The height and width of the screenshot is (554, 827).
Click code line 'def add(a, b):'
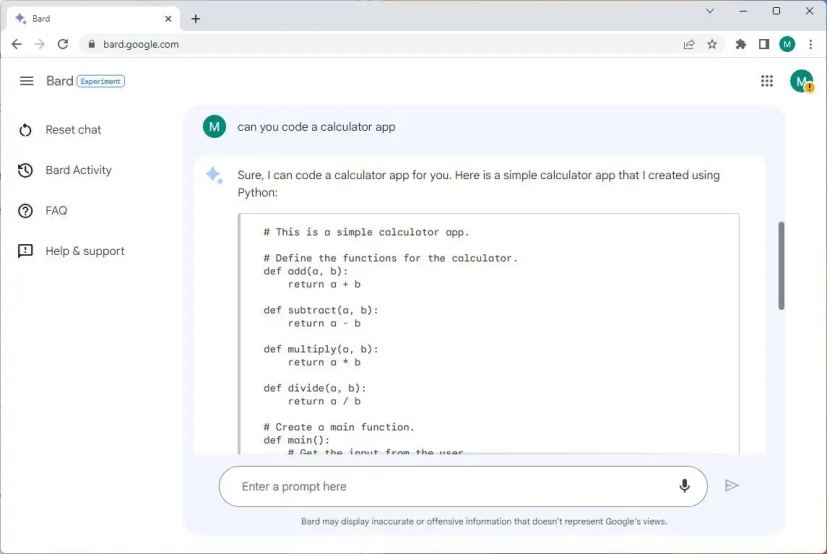point(305,271)
